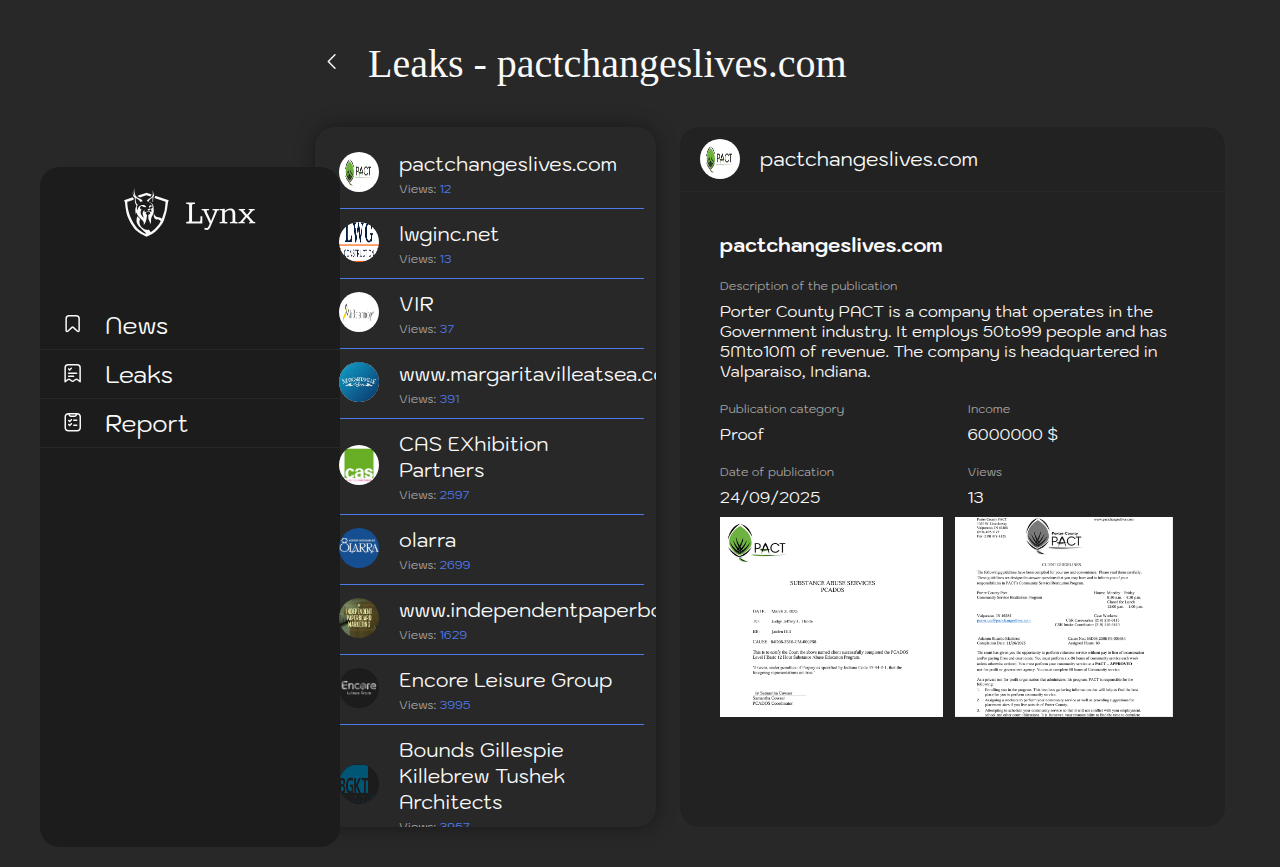Click the back arrow beside the Leaks title
Screen dimensions: 1280x867
coord(332,62)
